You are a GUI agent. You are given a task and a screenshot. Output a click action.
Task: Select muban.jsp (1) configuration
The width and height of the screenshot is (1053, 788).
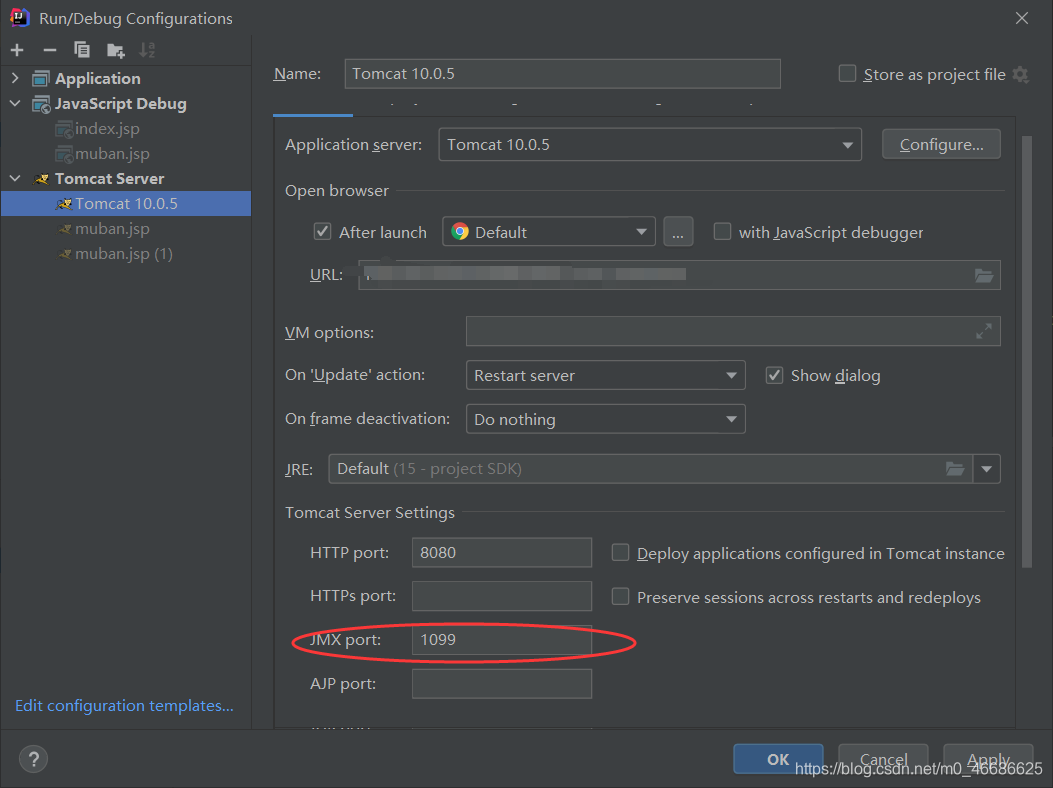pos(124,254)
